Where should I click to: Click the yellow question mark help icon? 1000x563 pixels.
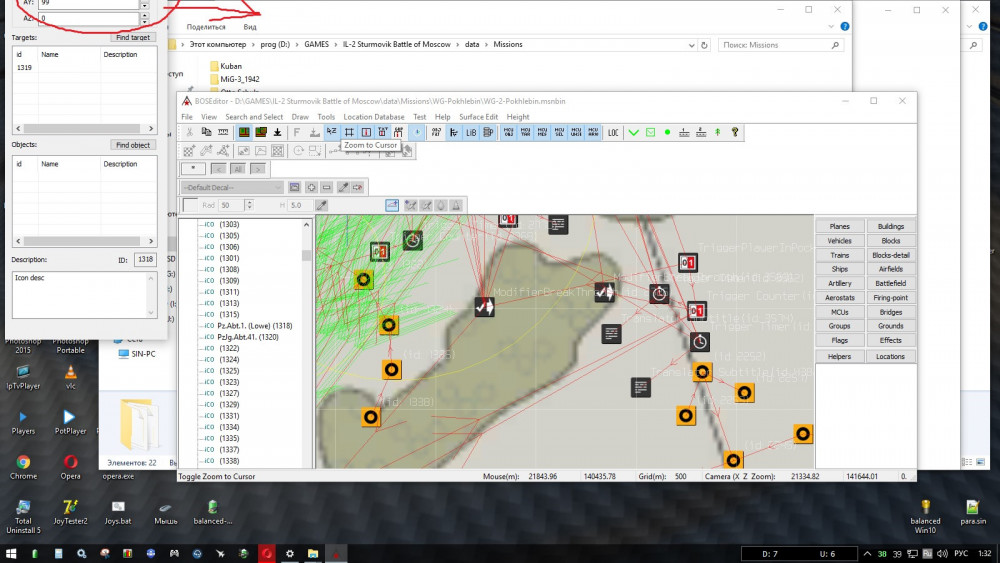click(x=735, y=132)
